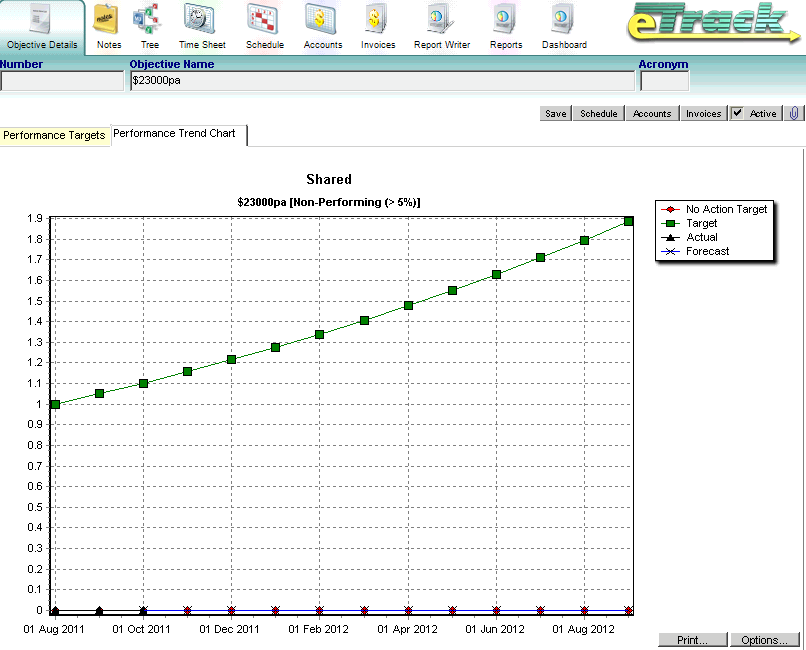Open the Options dialog

[x=764, y=639]
